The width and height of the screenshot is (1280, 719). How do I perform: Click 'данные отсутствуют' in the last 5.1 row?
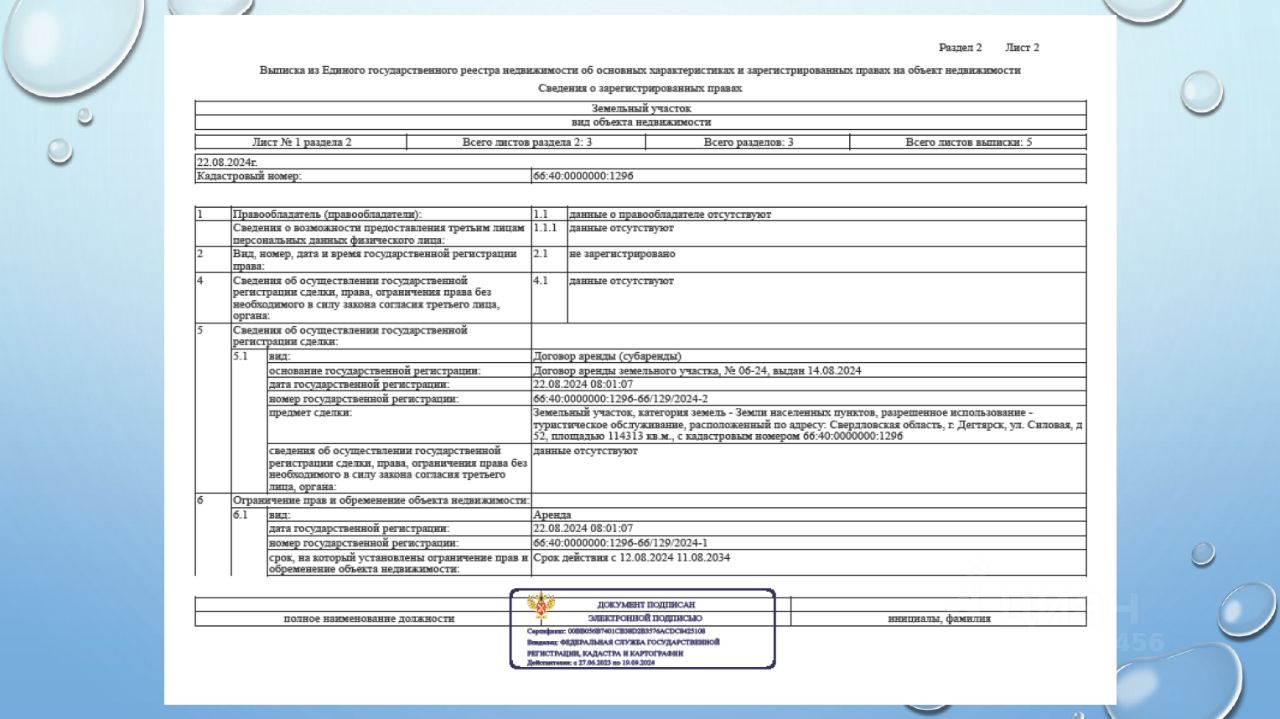tap(586, 451)
